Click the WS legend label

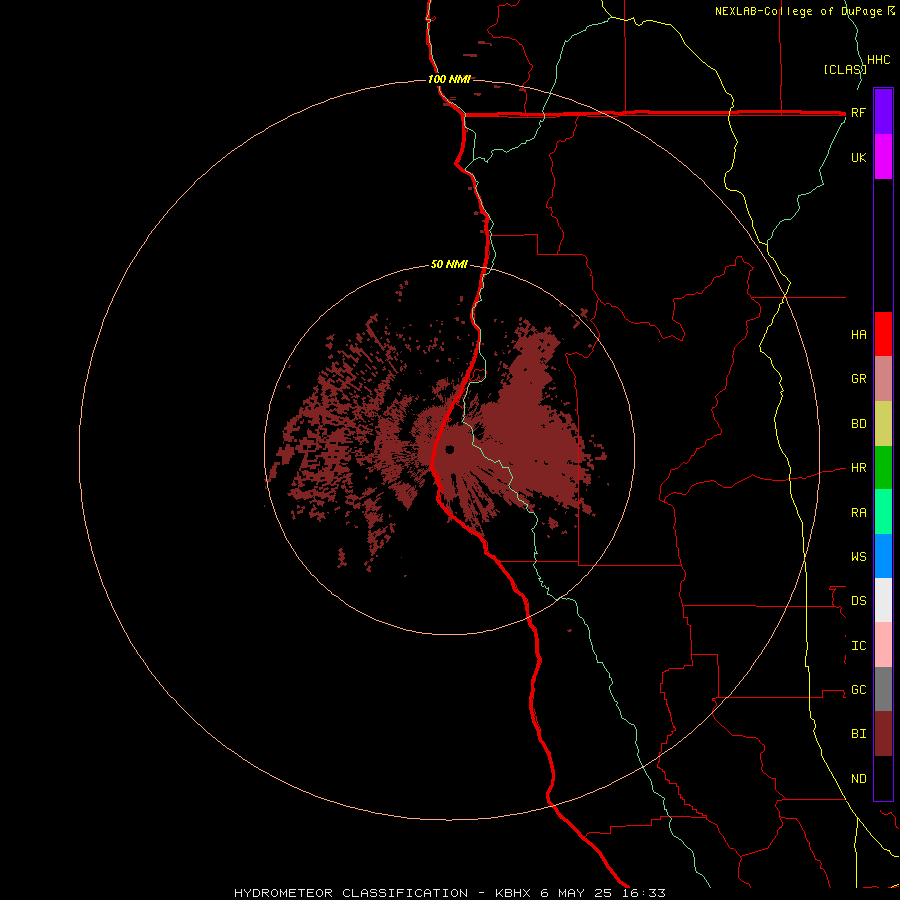858,557
